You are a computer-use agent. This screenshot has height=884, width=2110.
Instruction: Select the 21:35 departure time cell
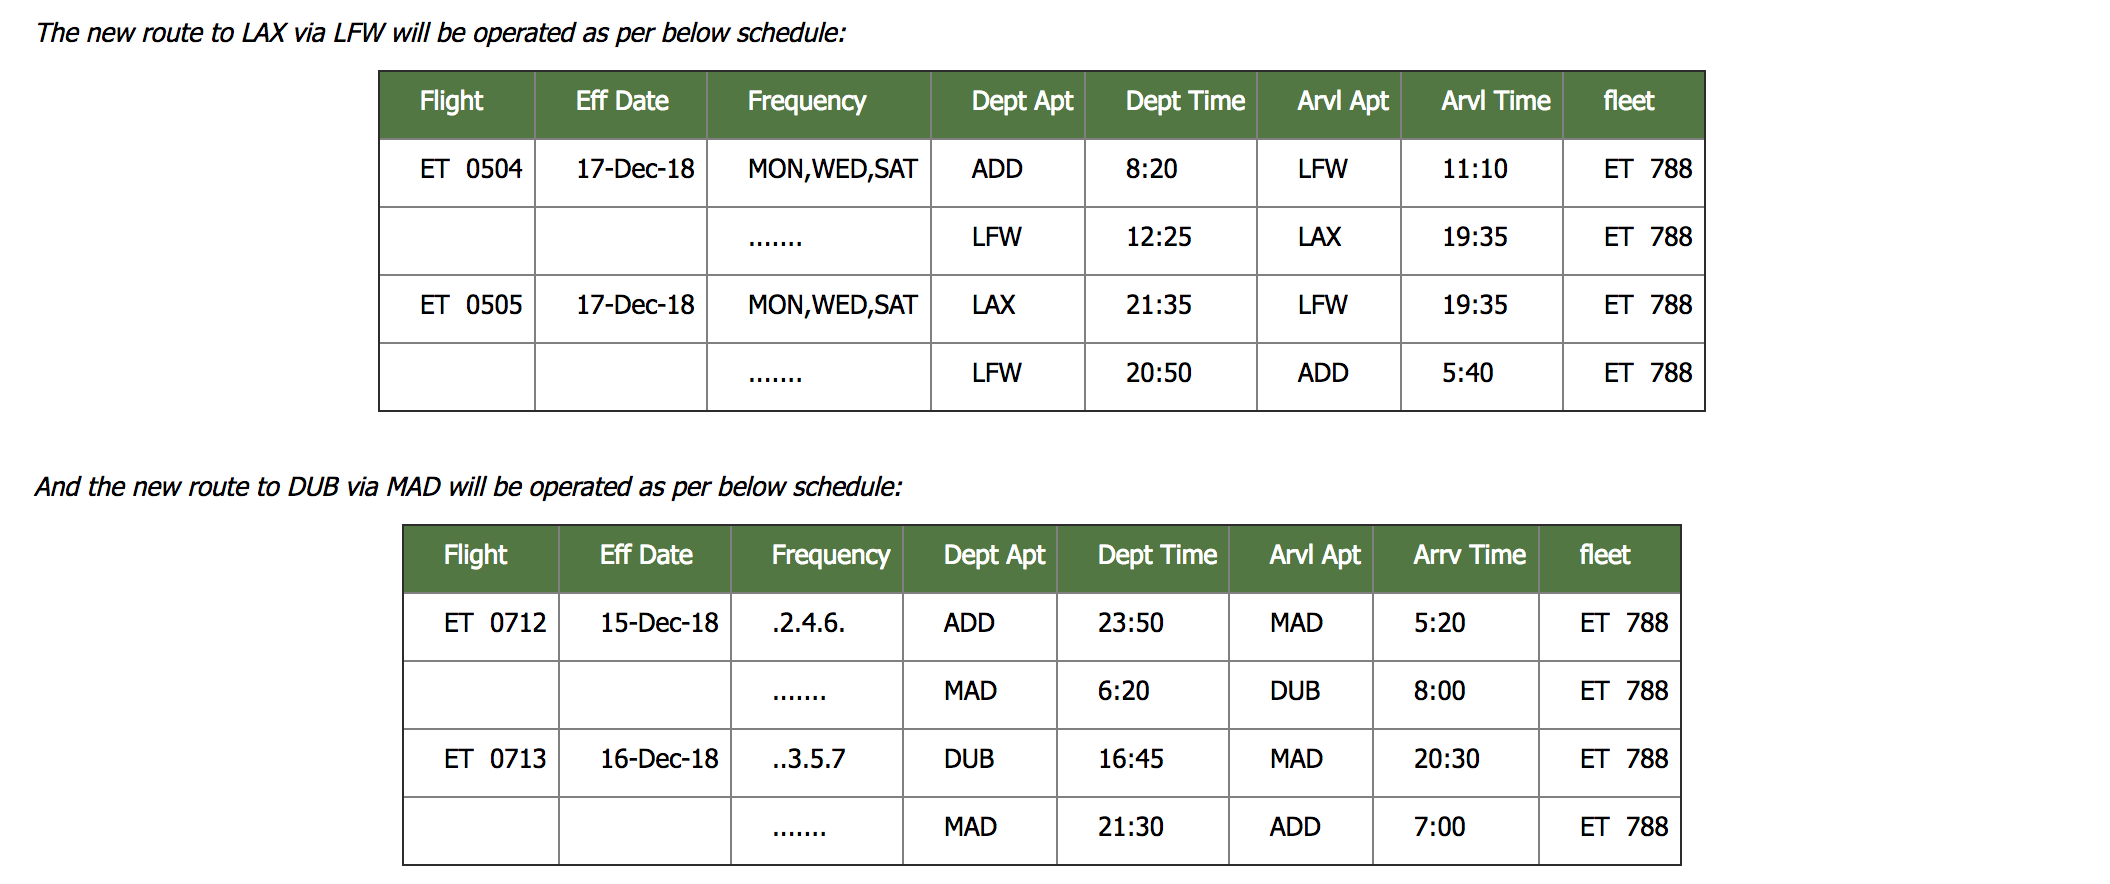(1158, 305)
